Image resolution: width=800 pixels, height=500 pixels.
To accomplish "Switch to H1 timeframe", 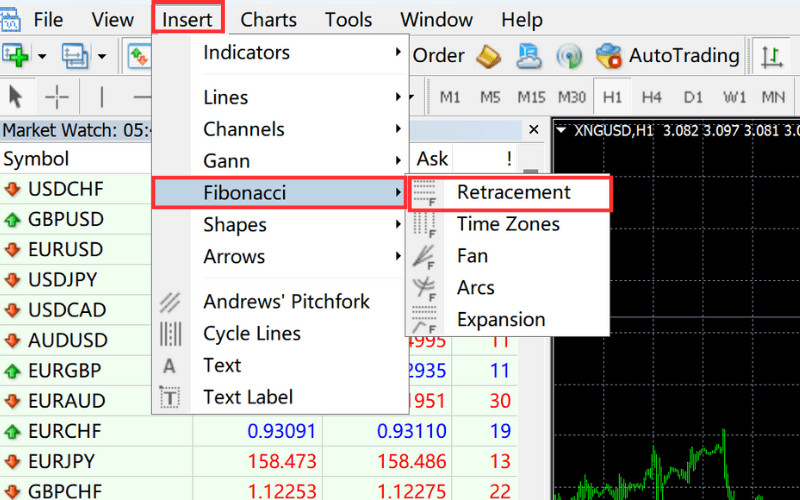I will click(x=612, y=97).
